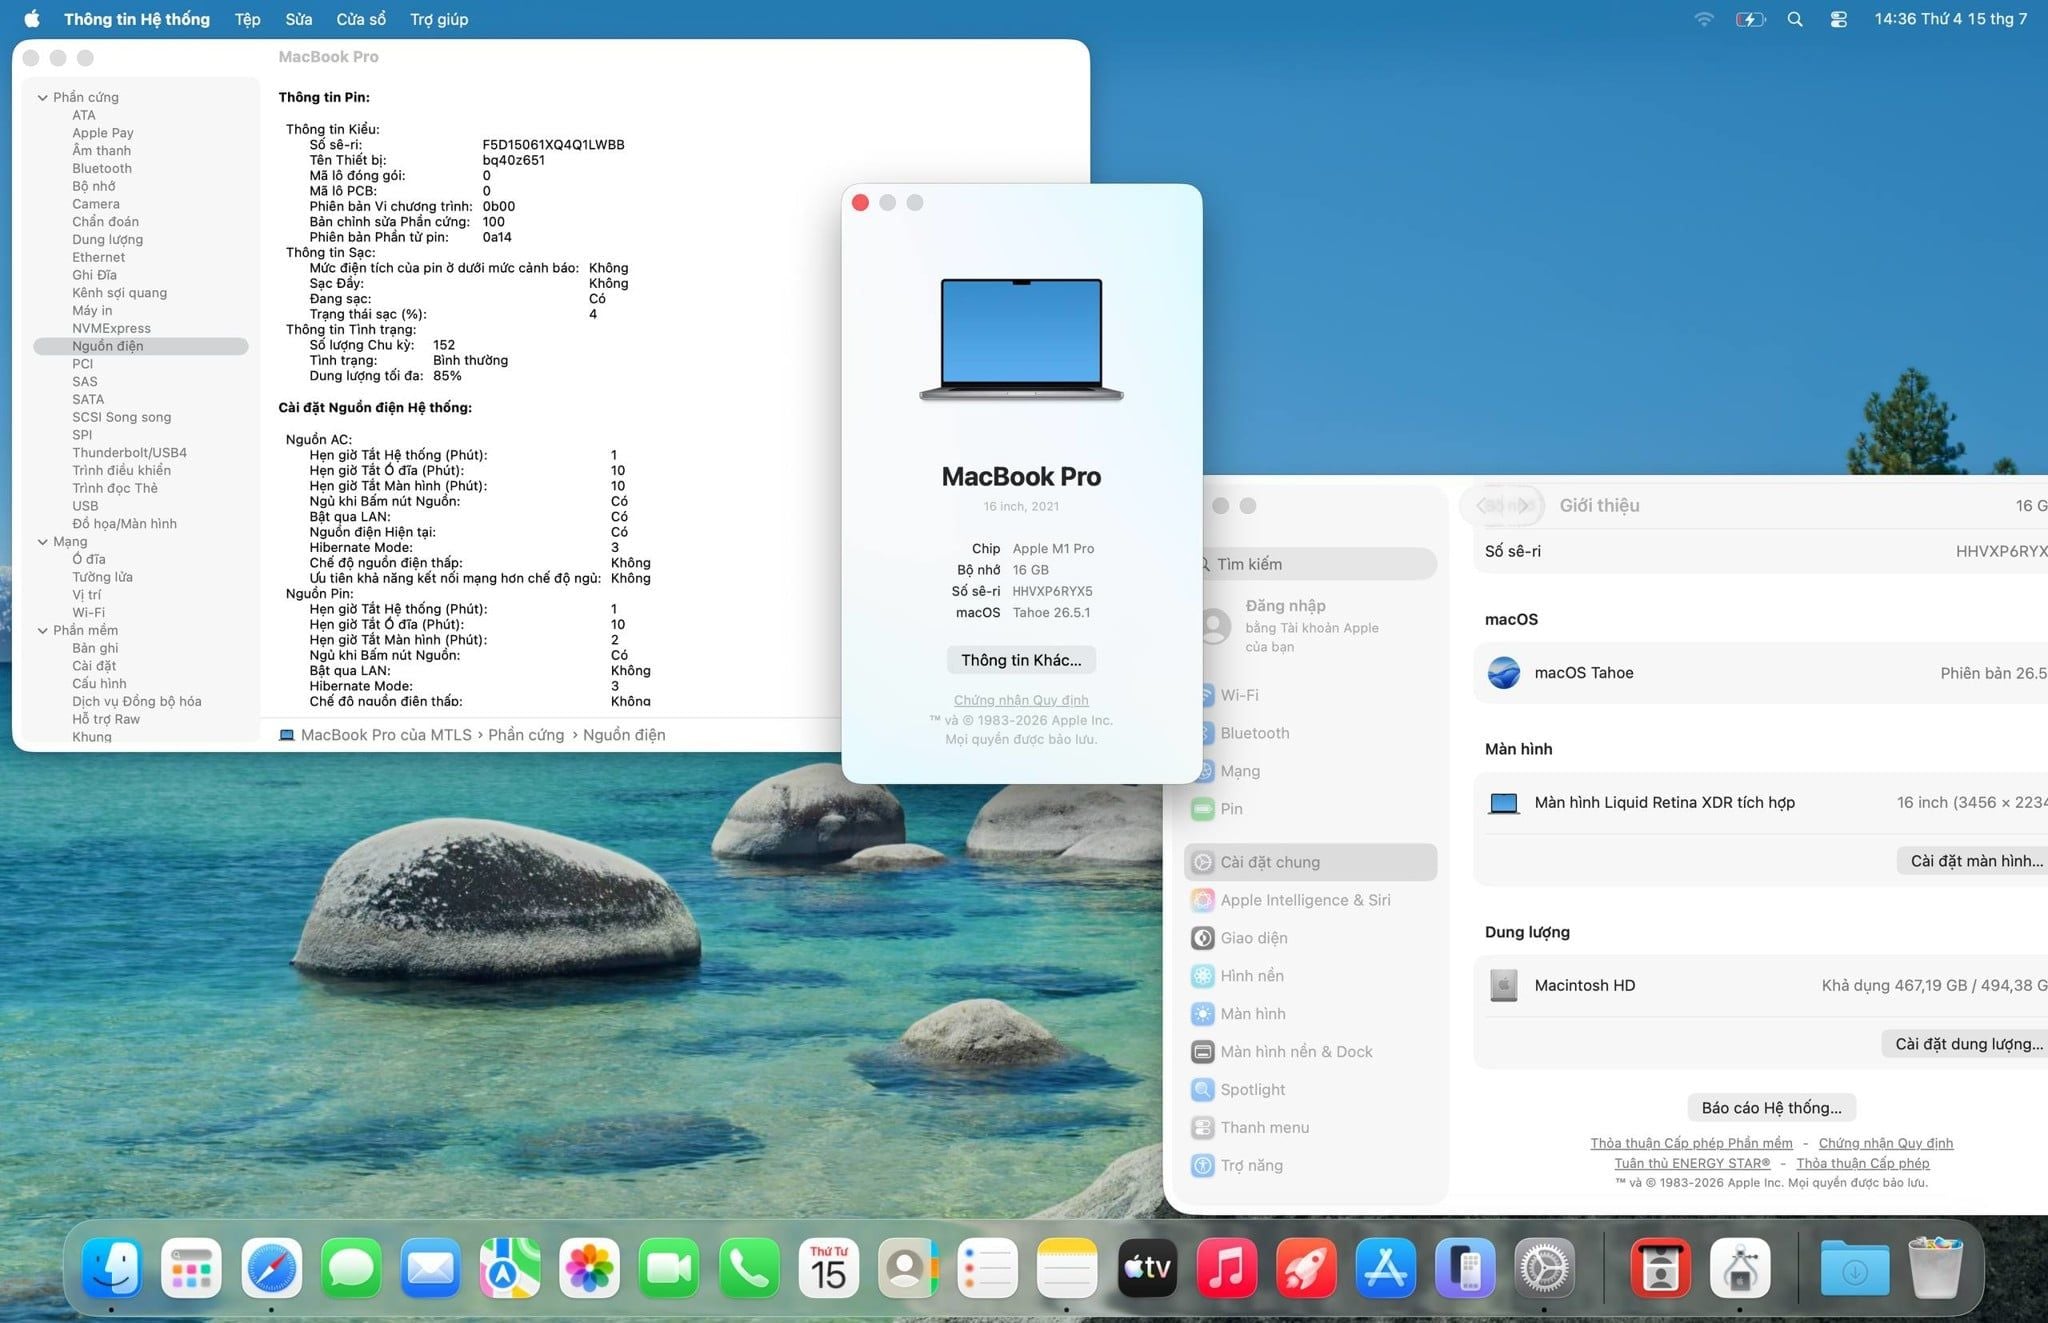Image resolution: width=2048 pixels, height=1323 pixels.
Task: Select Thunderbolt/USB4 in the hardware tree
Action: [x=129, y=452]
